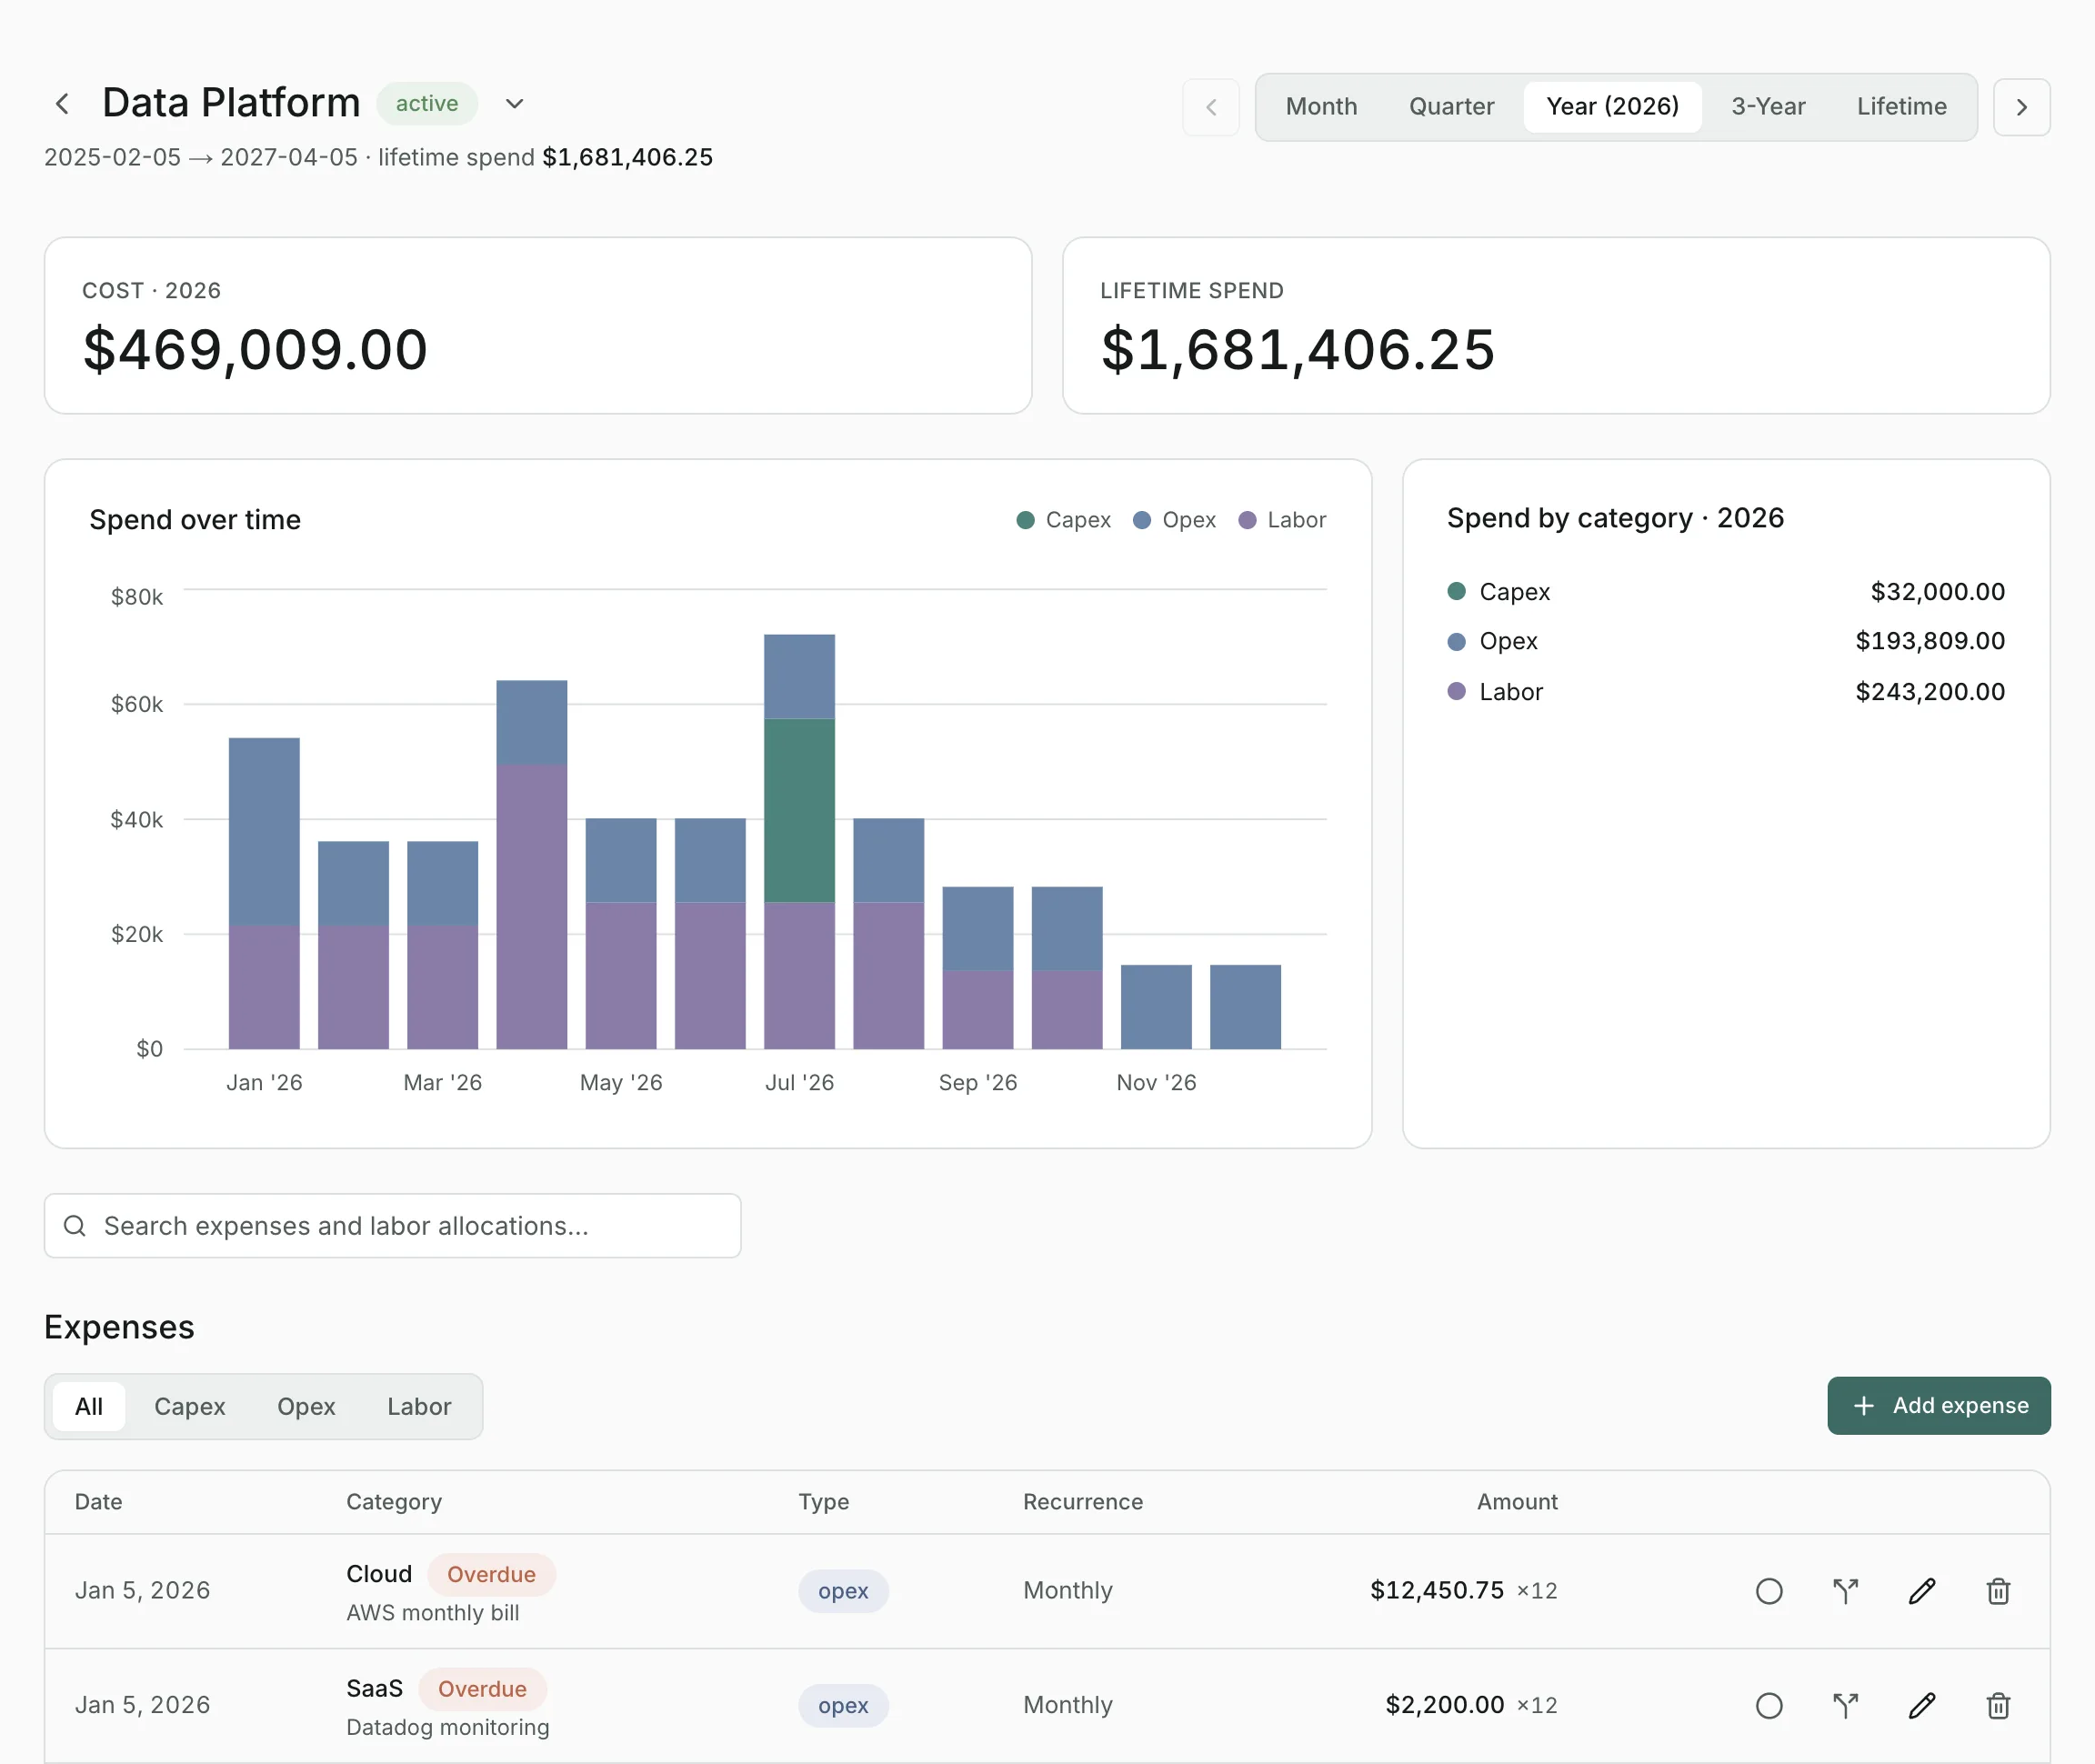The width and height of the screenshot is (2095, 1764).
Task: Go to the previous period arrow
Action: pos(1211,107)
